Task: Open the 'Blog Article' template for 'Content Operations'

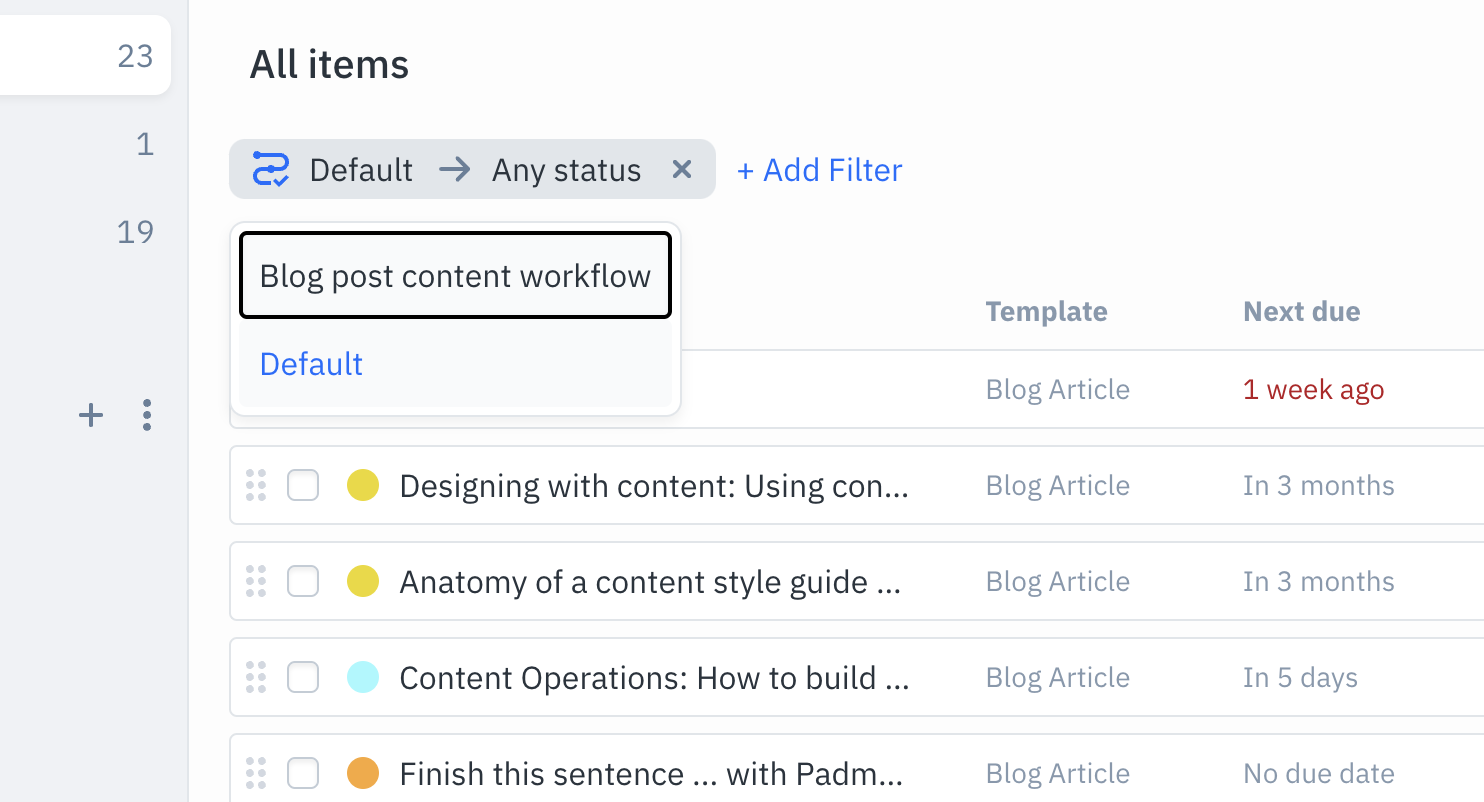Action: (1057, 677)
